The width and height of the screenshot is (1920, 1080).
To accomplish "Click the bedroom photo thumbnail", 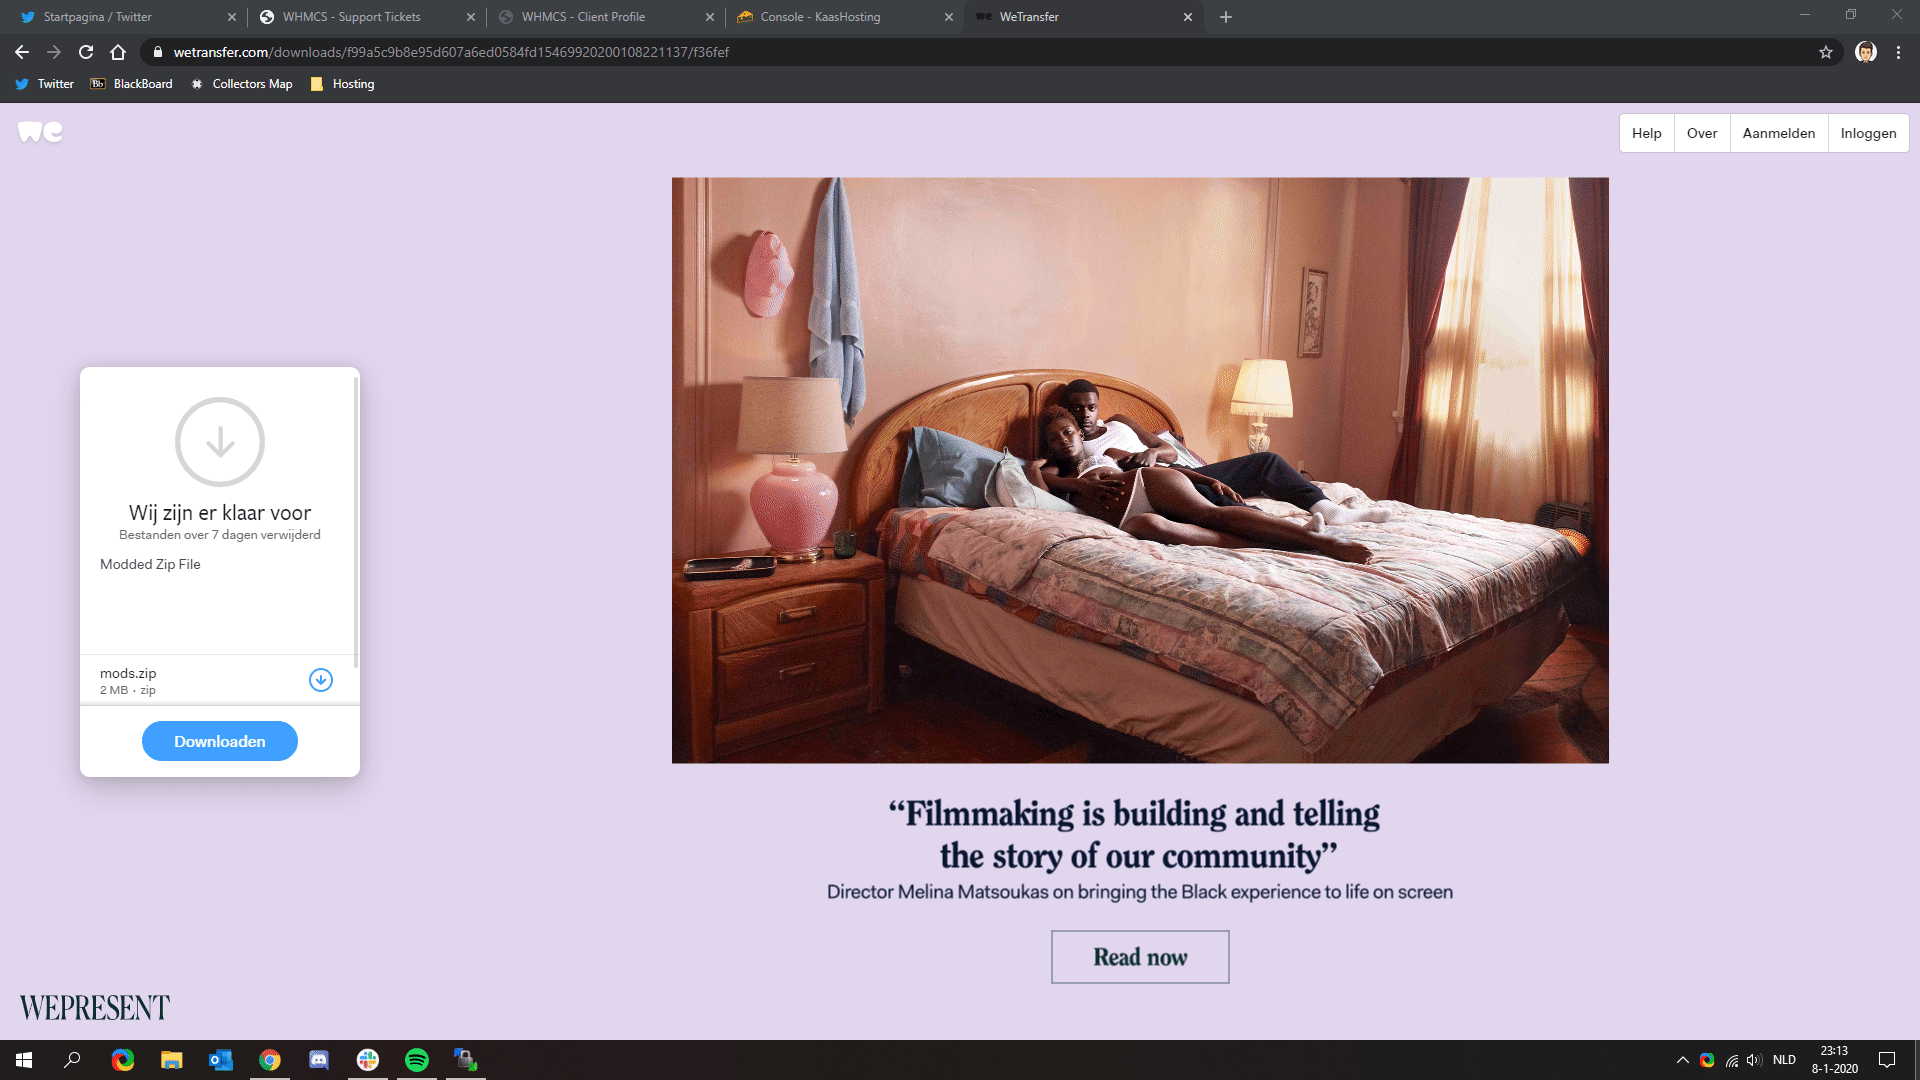I will (x=1140, y=470).
